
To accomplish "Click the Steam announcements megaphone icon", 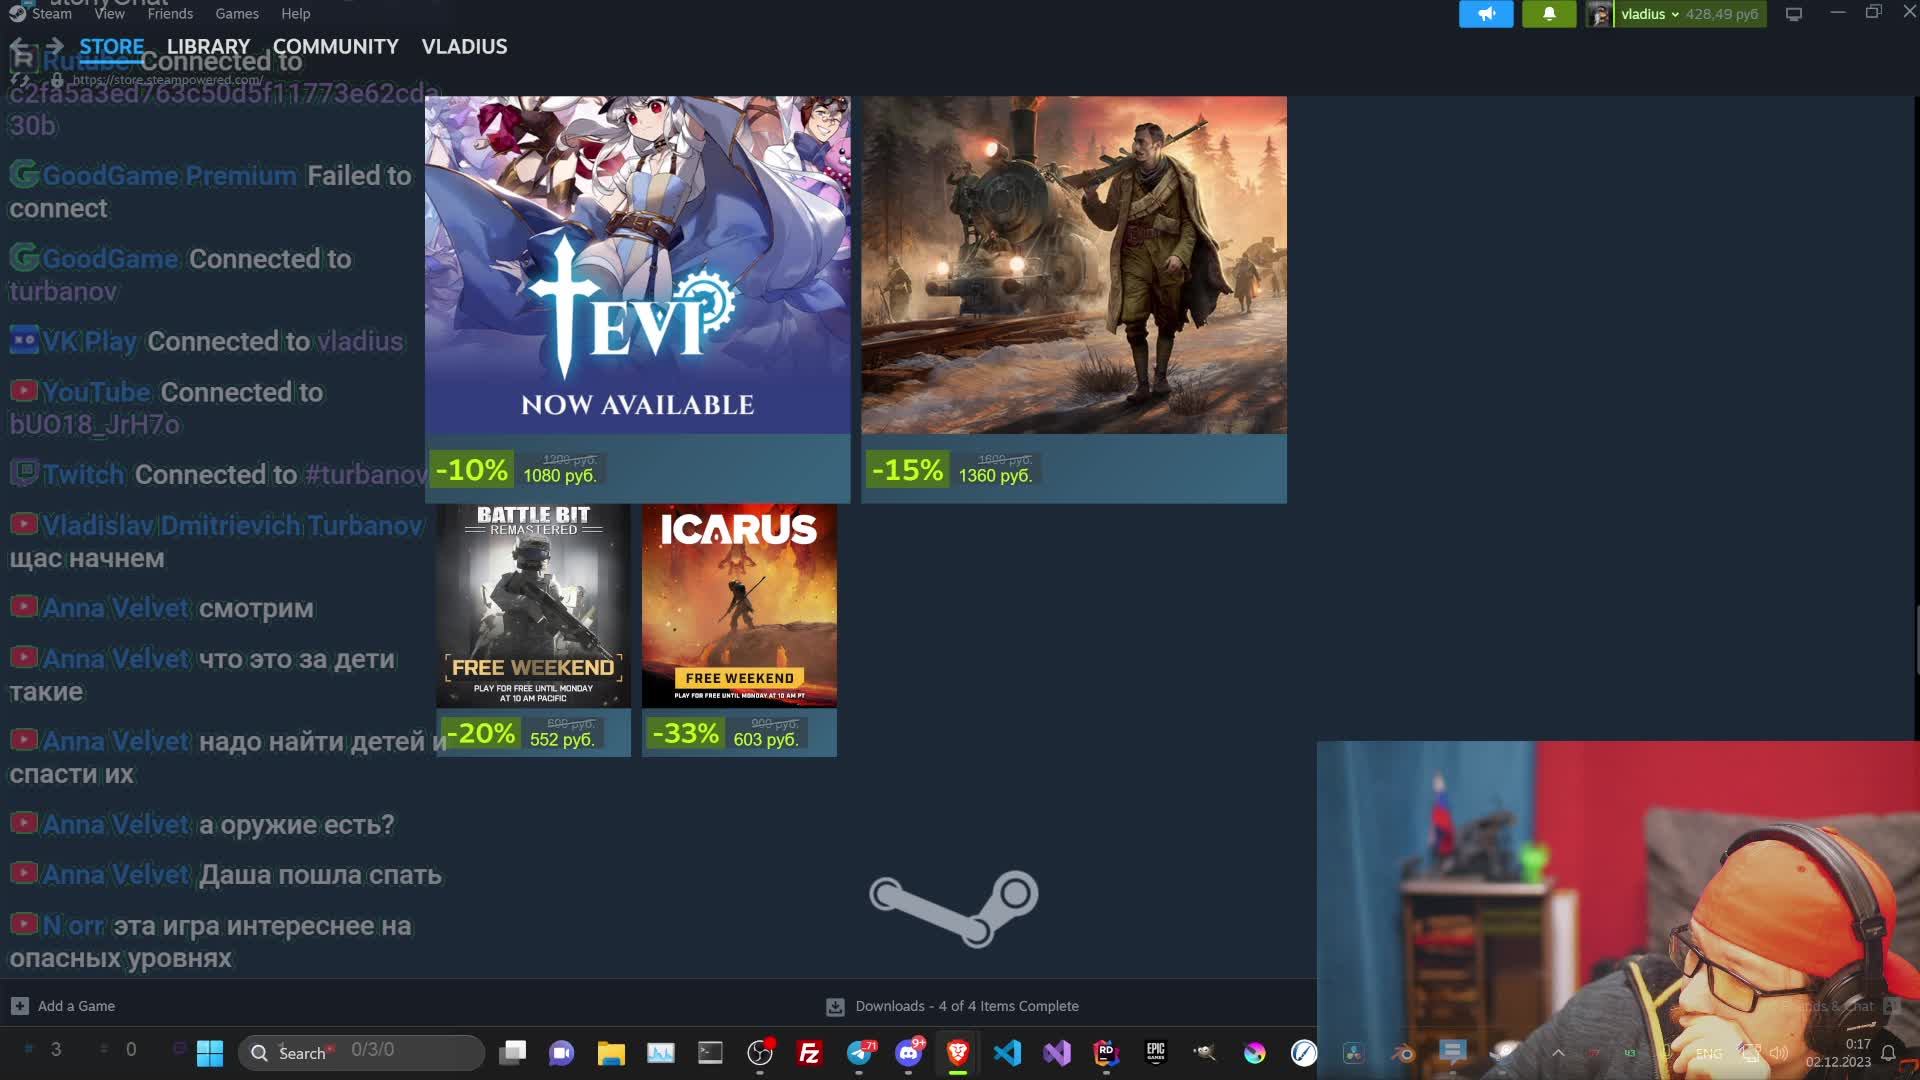I will (1486, 14).
